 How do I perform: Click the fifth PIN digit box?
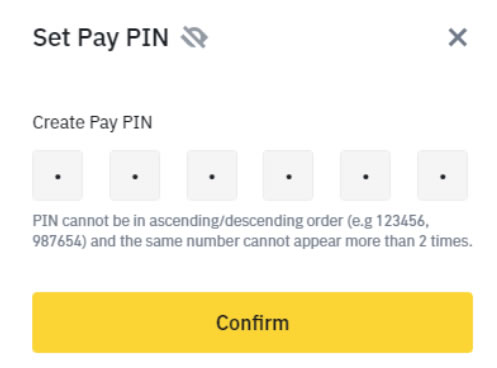pos(365,175)
